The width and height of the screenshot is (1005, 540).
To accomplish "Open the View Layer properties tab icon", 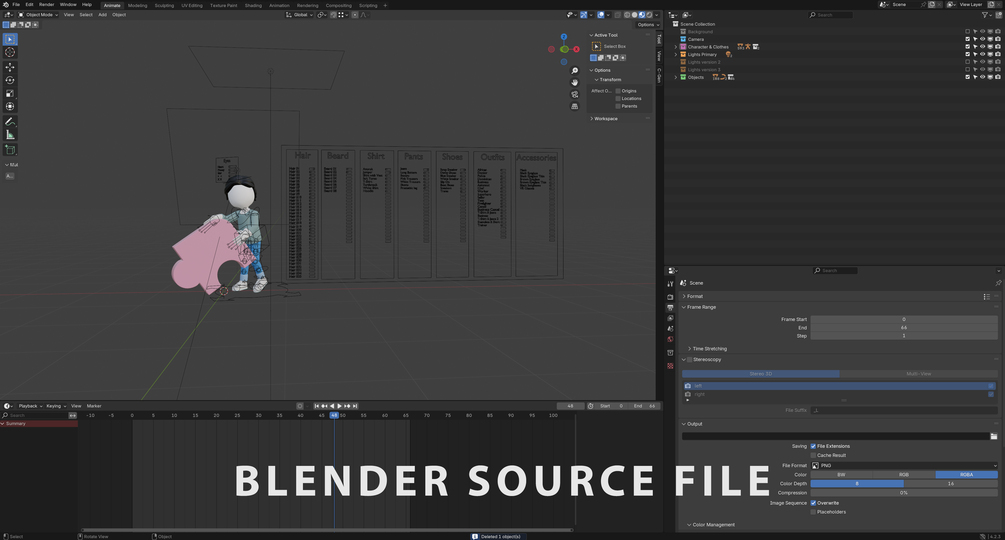I will [670, 318].
